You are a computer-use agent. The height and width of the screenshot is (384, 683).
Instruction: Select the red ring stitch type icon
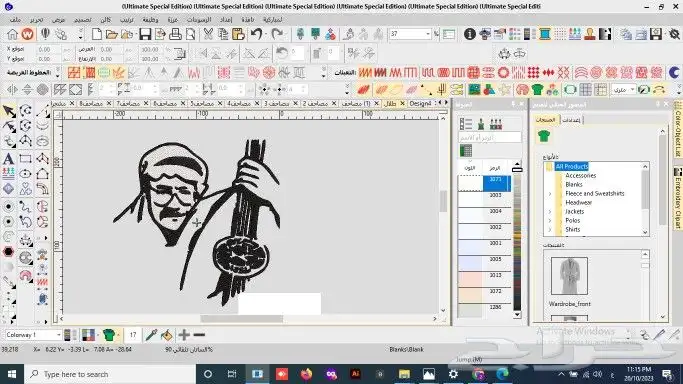pos(504,73)
